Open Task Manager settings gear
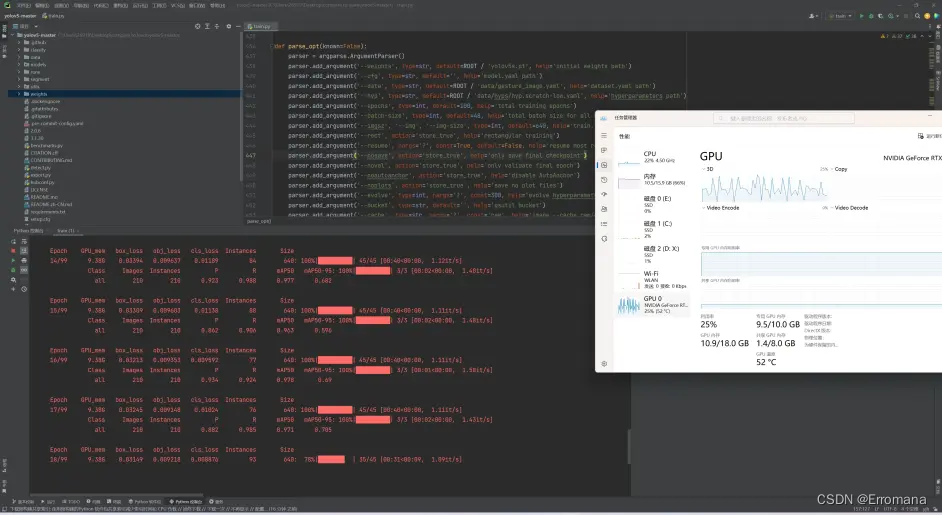Viewport: 942px width, 515px height. point(604,364)
